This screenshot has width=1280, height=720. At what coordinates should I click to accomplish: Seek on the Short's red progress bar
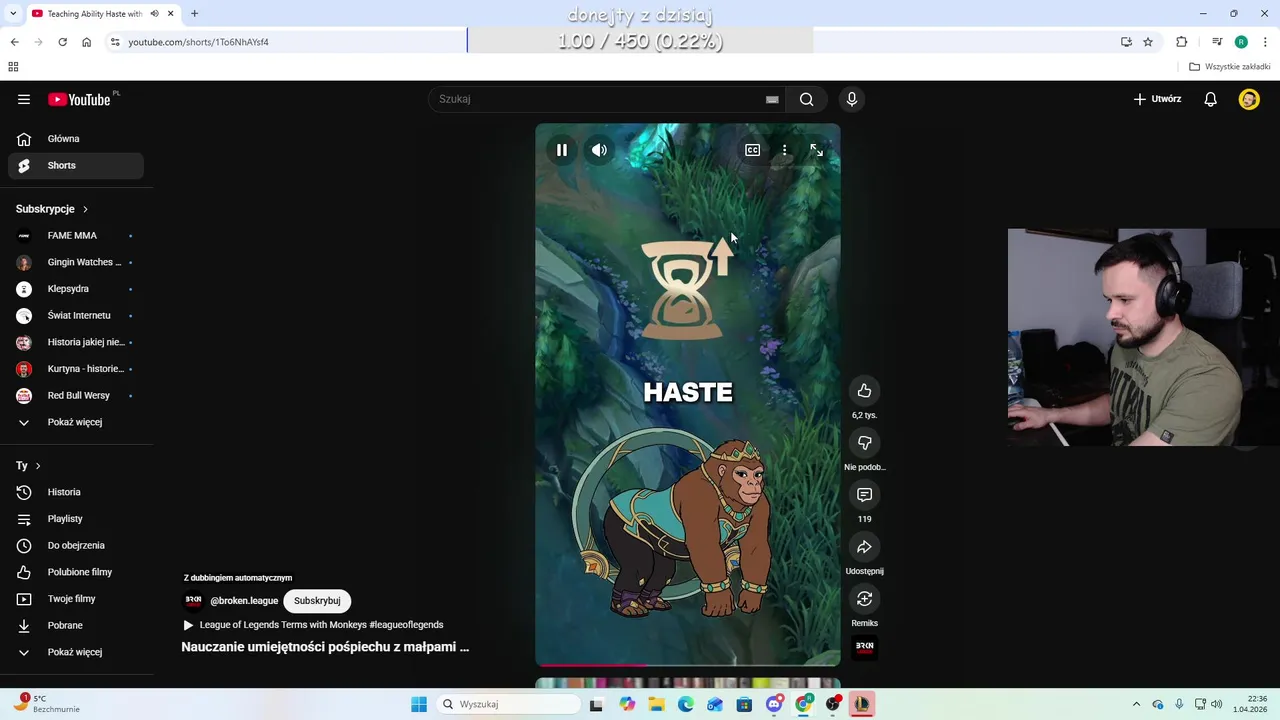point(688,663)
